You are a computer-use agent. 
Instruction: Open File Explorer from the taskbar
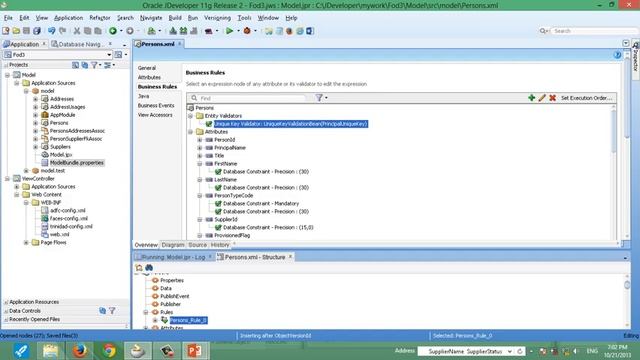pyautogui.click(x=51, y=351)
